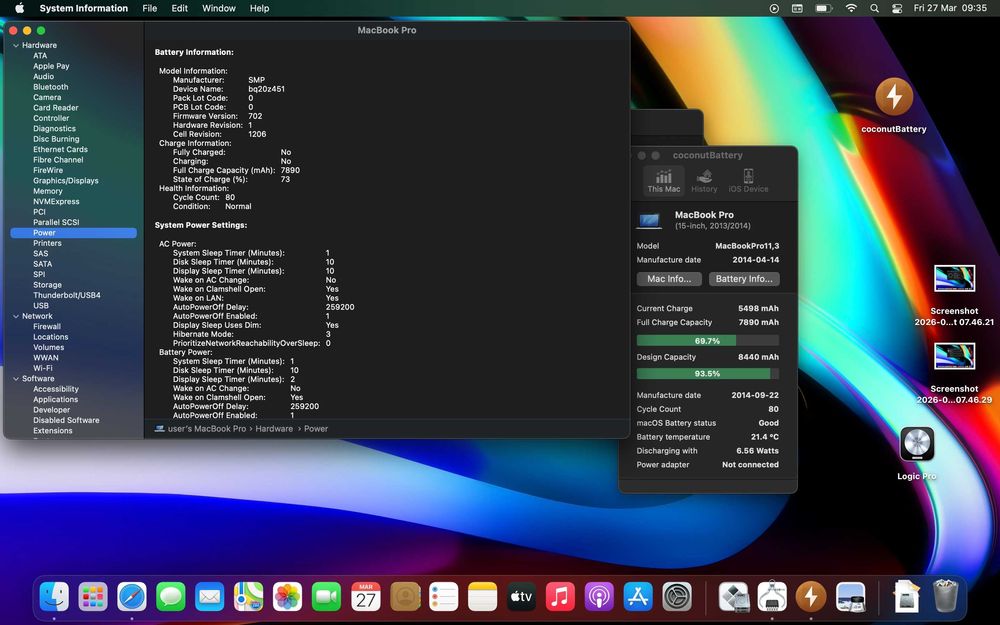The image size is (1000, 625).
Task: Open Notes from the Dock
Action: [x=482, y=597]
